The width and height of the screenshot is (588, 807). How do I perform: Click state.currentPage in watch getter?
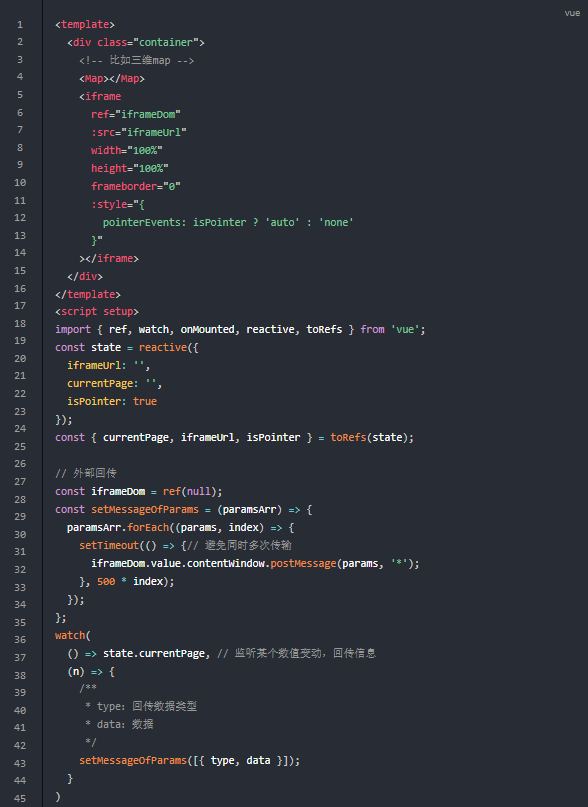coord(153,654)
